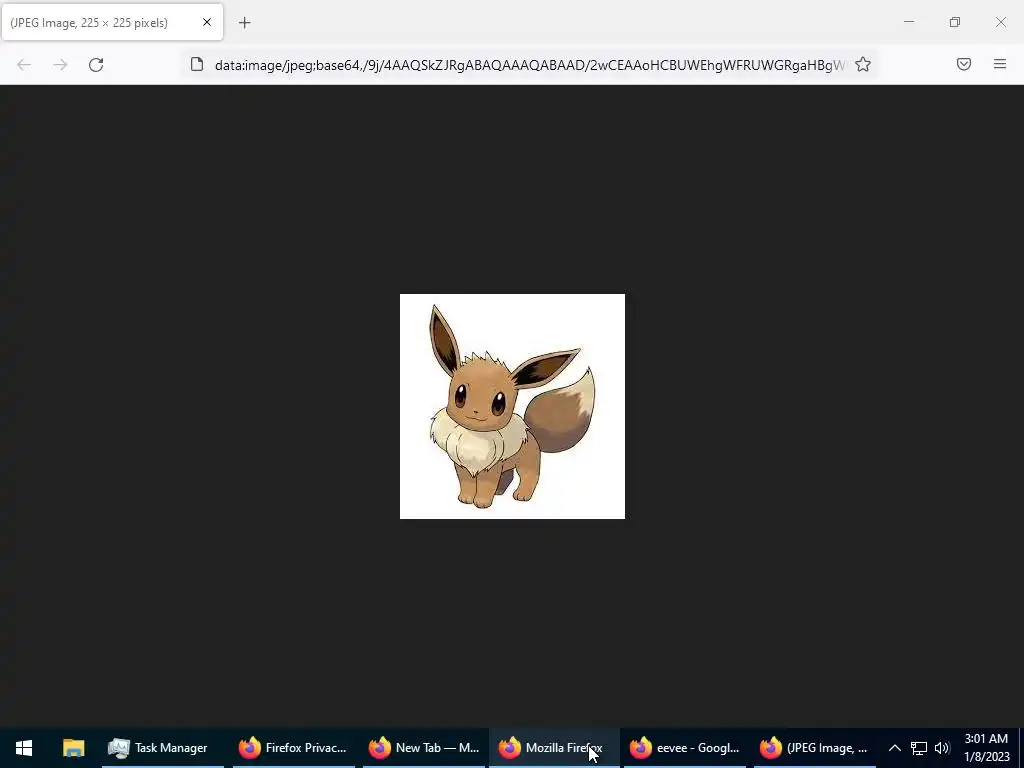Open File Explorer from the taskbar

coord(74,748)
